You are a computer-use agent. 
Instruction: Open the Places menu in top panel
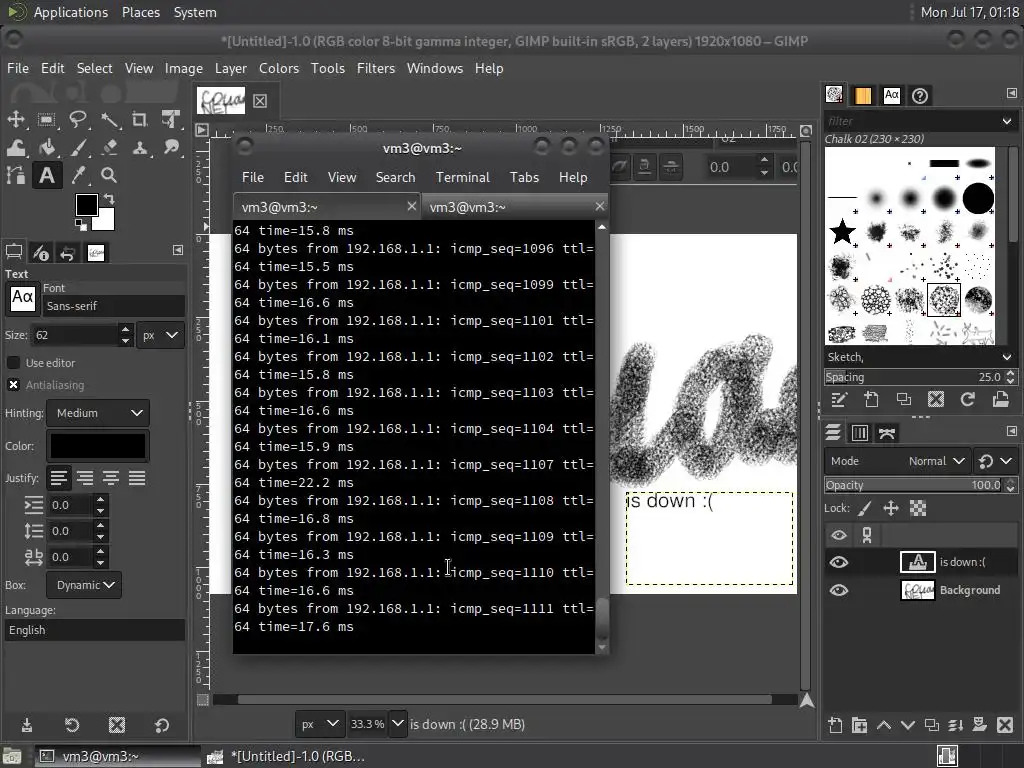140,12
